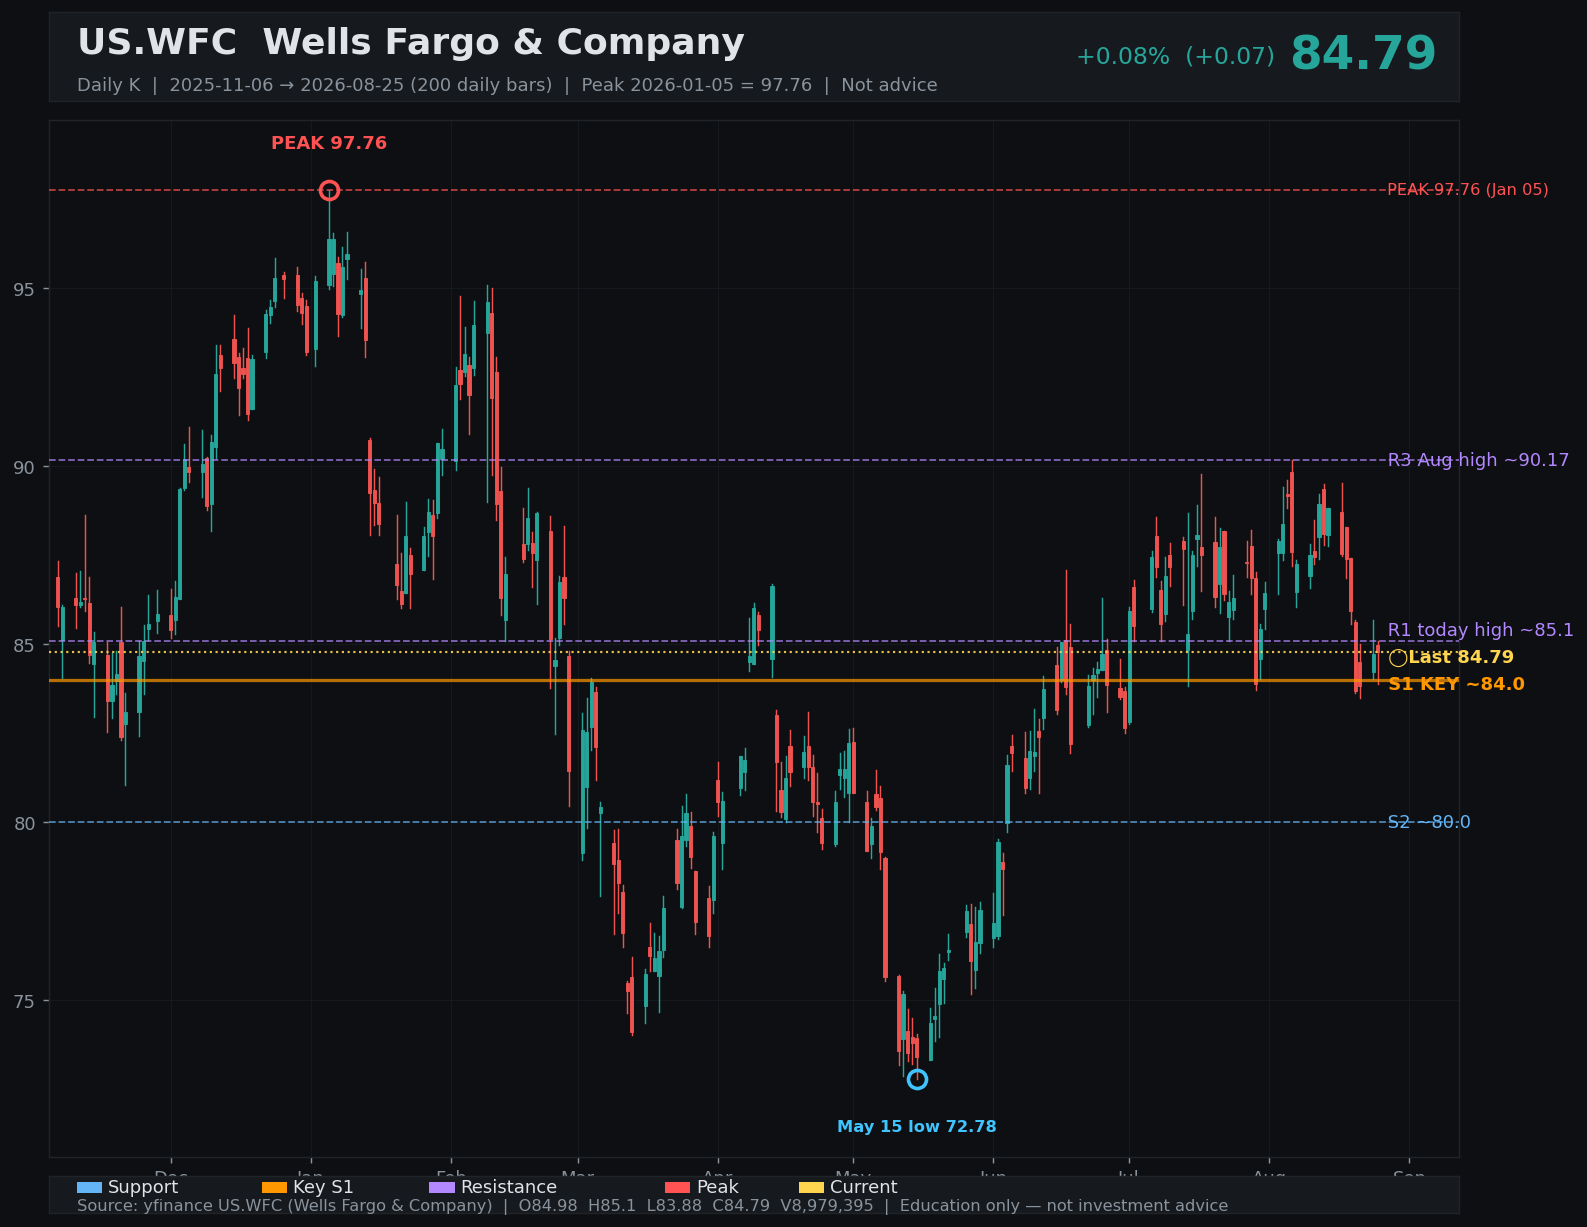Select the Support blue legend swatch
1587x1227 pixels.
click(89, 1187)
